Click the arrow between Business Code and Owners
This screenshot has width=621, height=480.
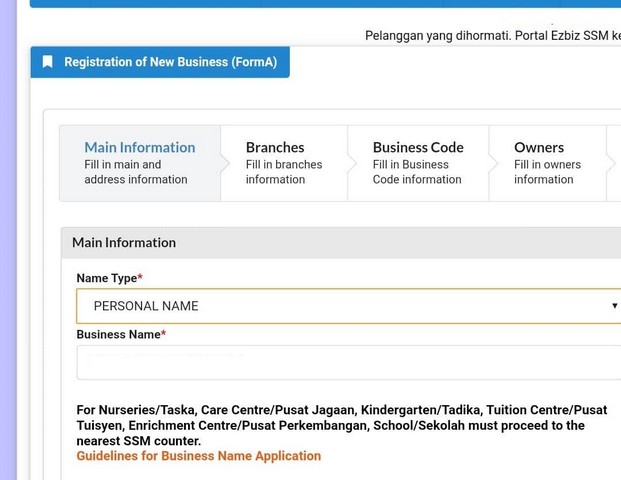[493, 163]
